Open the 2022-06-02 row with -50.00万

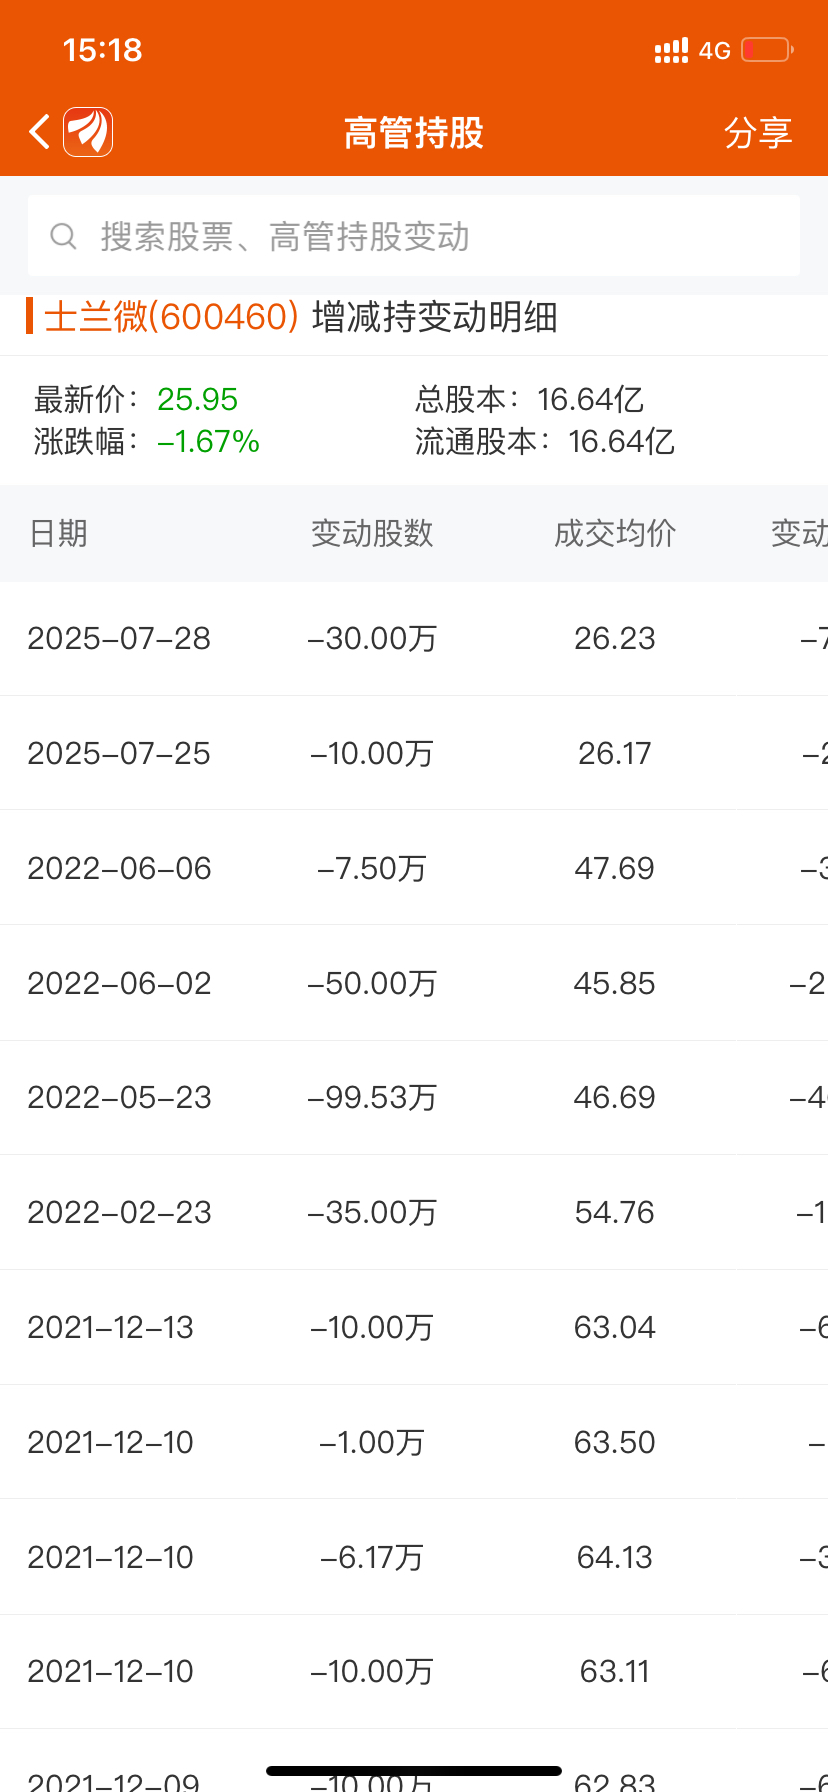(x=414, y=983)
